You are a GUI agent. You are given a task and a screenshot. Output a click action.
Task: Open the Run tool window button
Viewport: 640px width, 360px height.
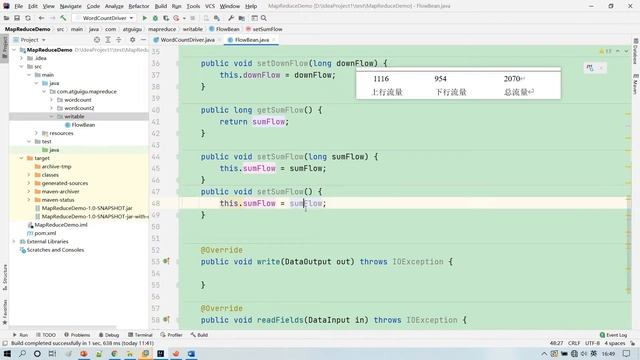[20, 335]
